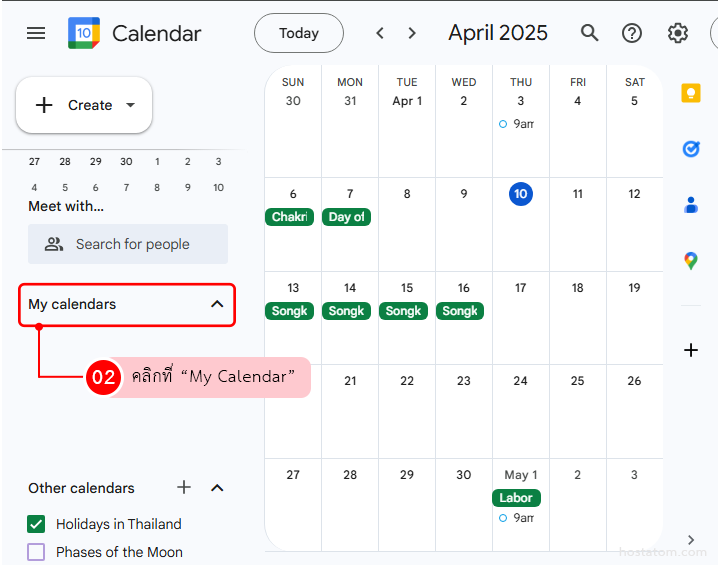Go to the next month
The width and height of the screenshot is (720, 565).
pos(412,33)
